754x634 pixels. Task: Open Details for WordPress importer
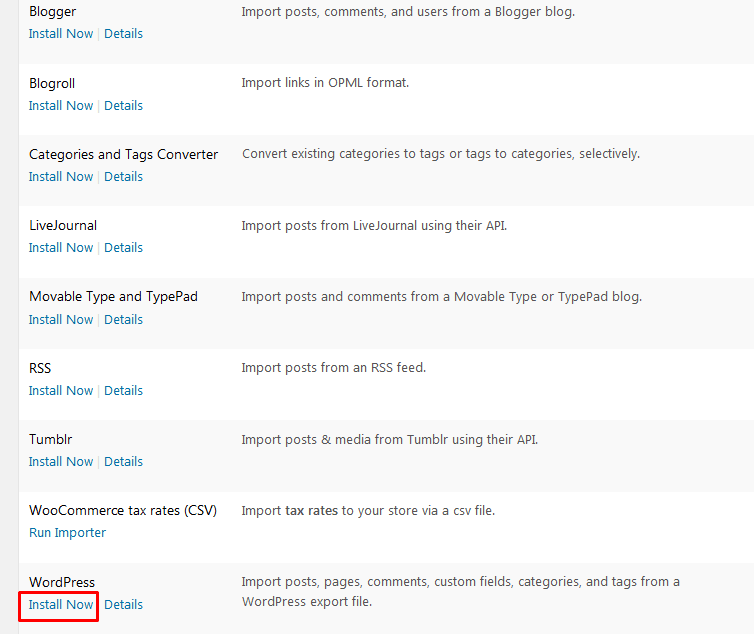click(x=123, y=605)
